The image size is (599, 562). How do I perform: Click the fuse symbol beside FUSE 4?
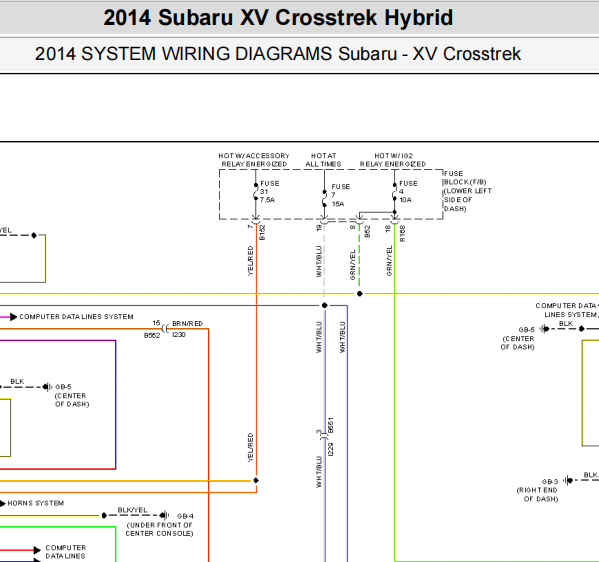(394, 192)
